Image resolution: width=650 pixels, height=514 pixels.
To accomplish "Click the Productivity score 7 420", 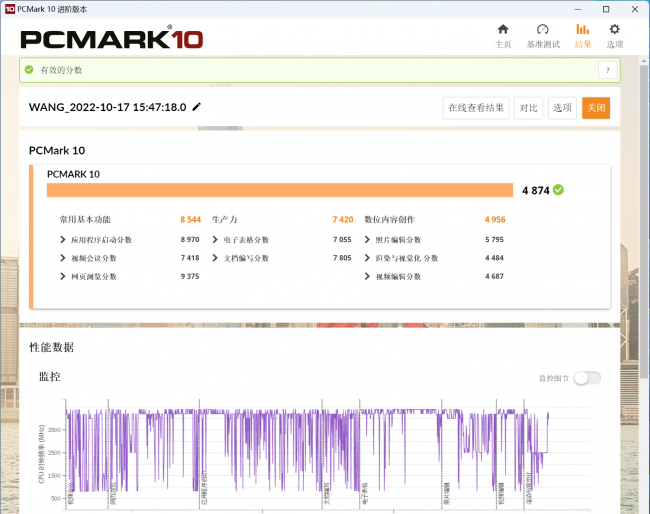I will (x=342, y=219).
